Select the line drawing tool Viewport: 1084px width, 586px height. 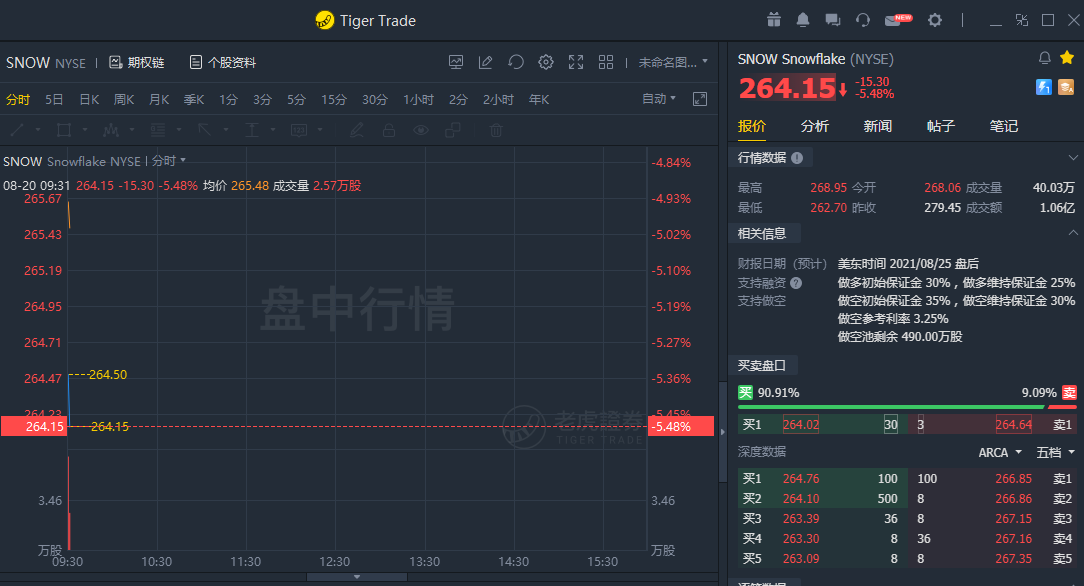17,130
